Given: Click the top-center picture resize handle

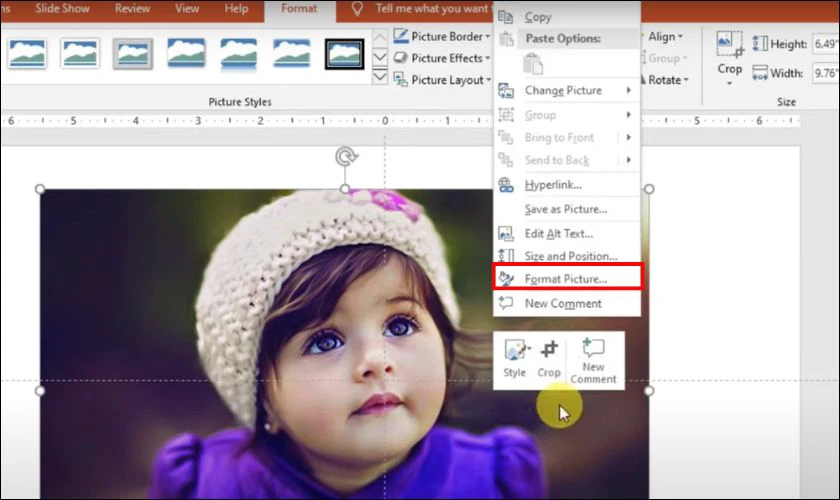Looking at the screenshot, I should (x=345, y=189).
